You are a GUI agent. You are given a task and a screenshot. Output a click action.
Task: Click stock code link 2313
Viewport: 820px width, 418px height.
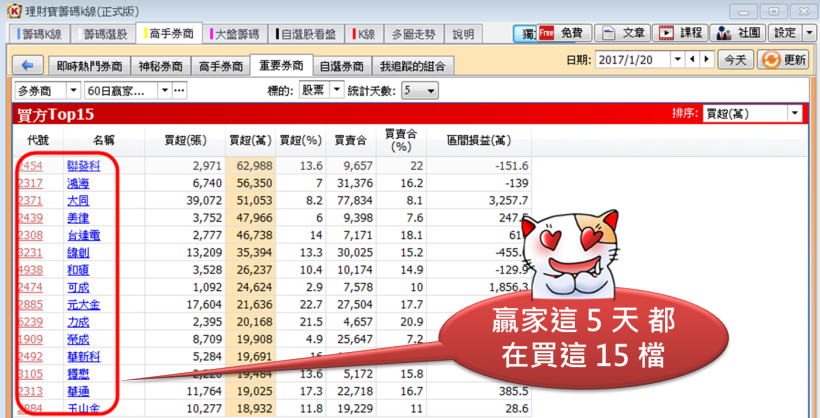pyautogui.click(x=30, y=391)
